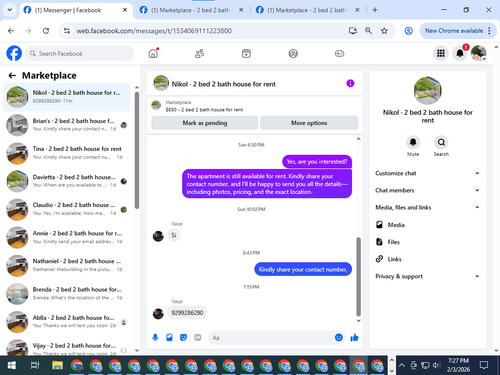
Task: Click the conversation list scrollbar
Action: 137,150
